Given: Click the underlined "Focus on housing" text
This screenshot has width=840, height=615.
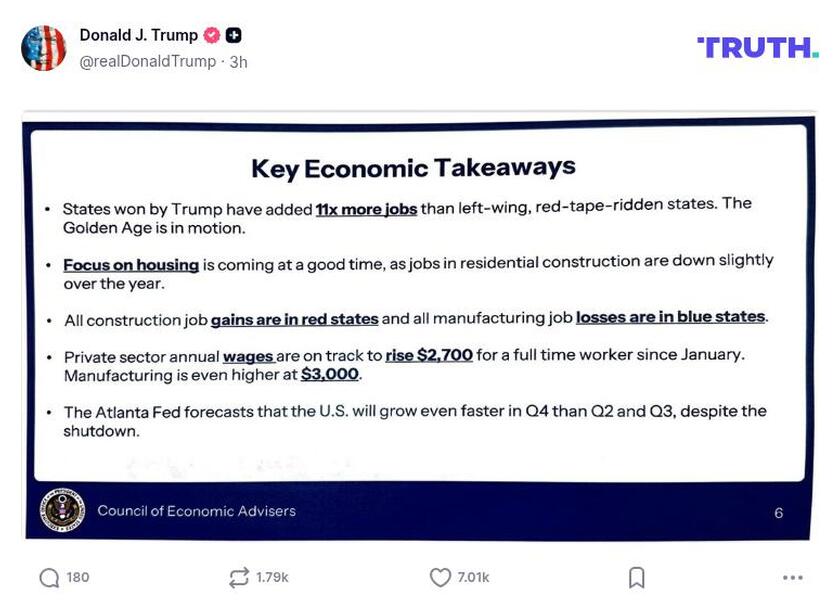Looking at the screenshot, I should click(131, 265).
